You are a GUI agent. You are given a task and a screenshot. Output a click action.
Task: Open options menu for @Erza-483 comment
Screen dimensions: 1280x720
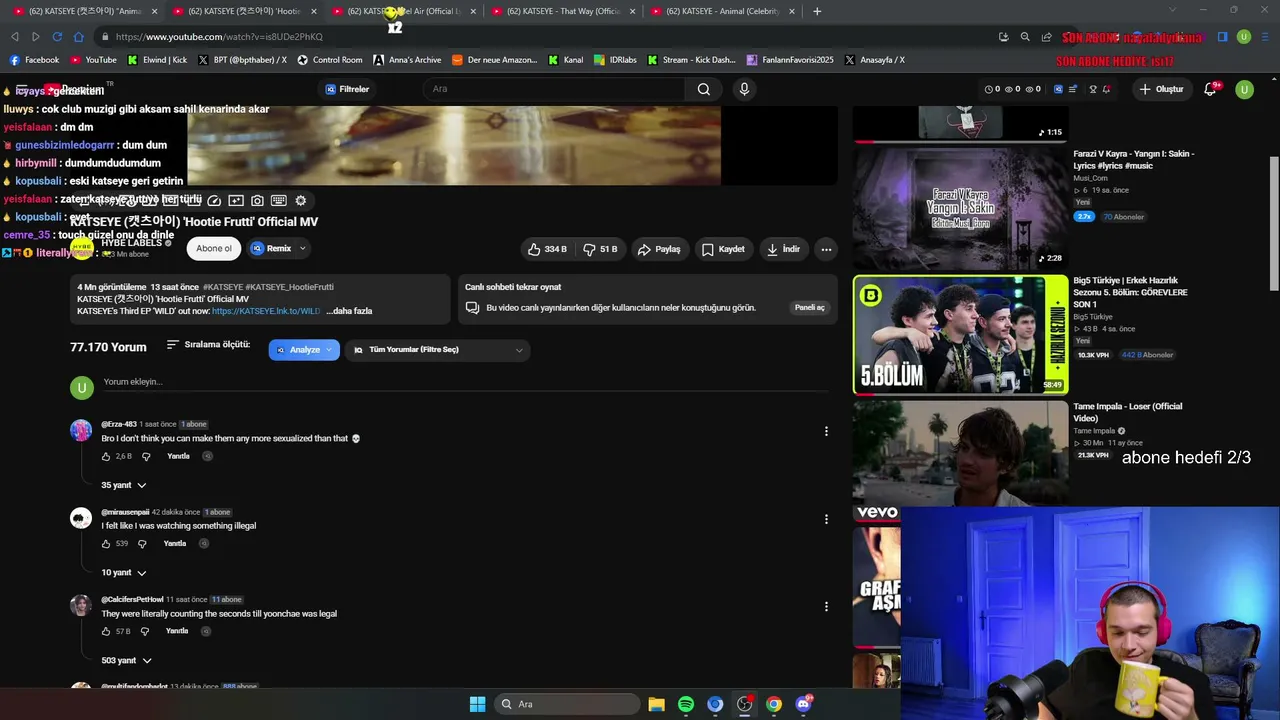(826, 431)
